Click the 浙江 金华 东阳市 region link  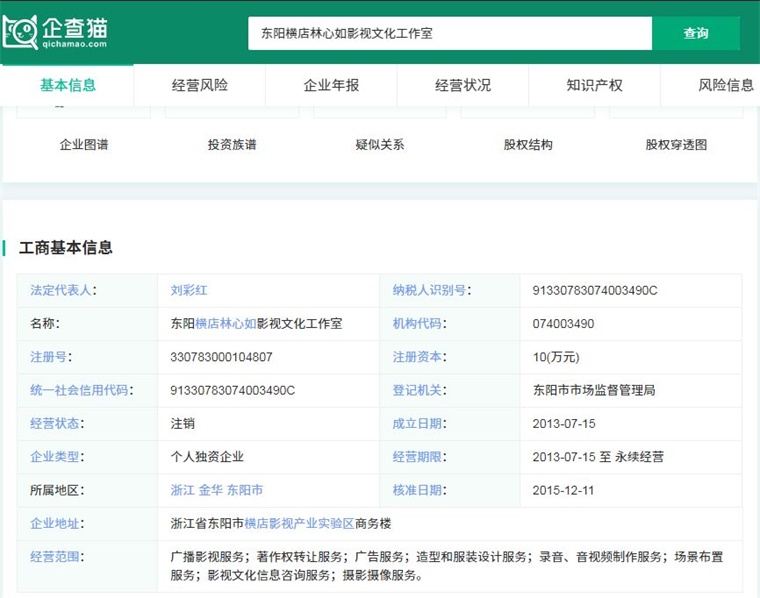[217, 490]
